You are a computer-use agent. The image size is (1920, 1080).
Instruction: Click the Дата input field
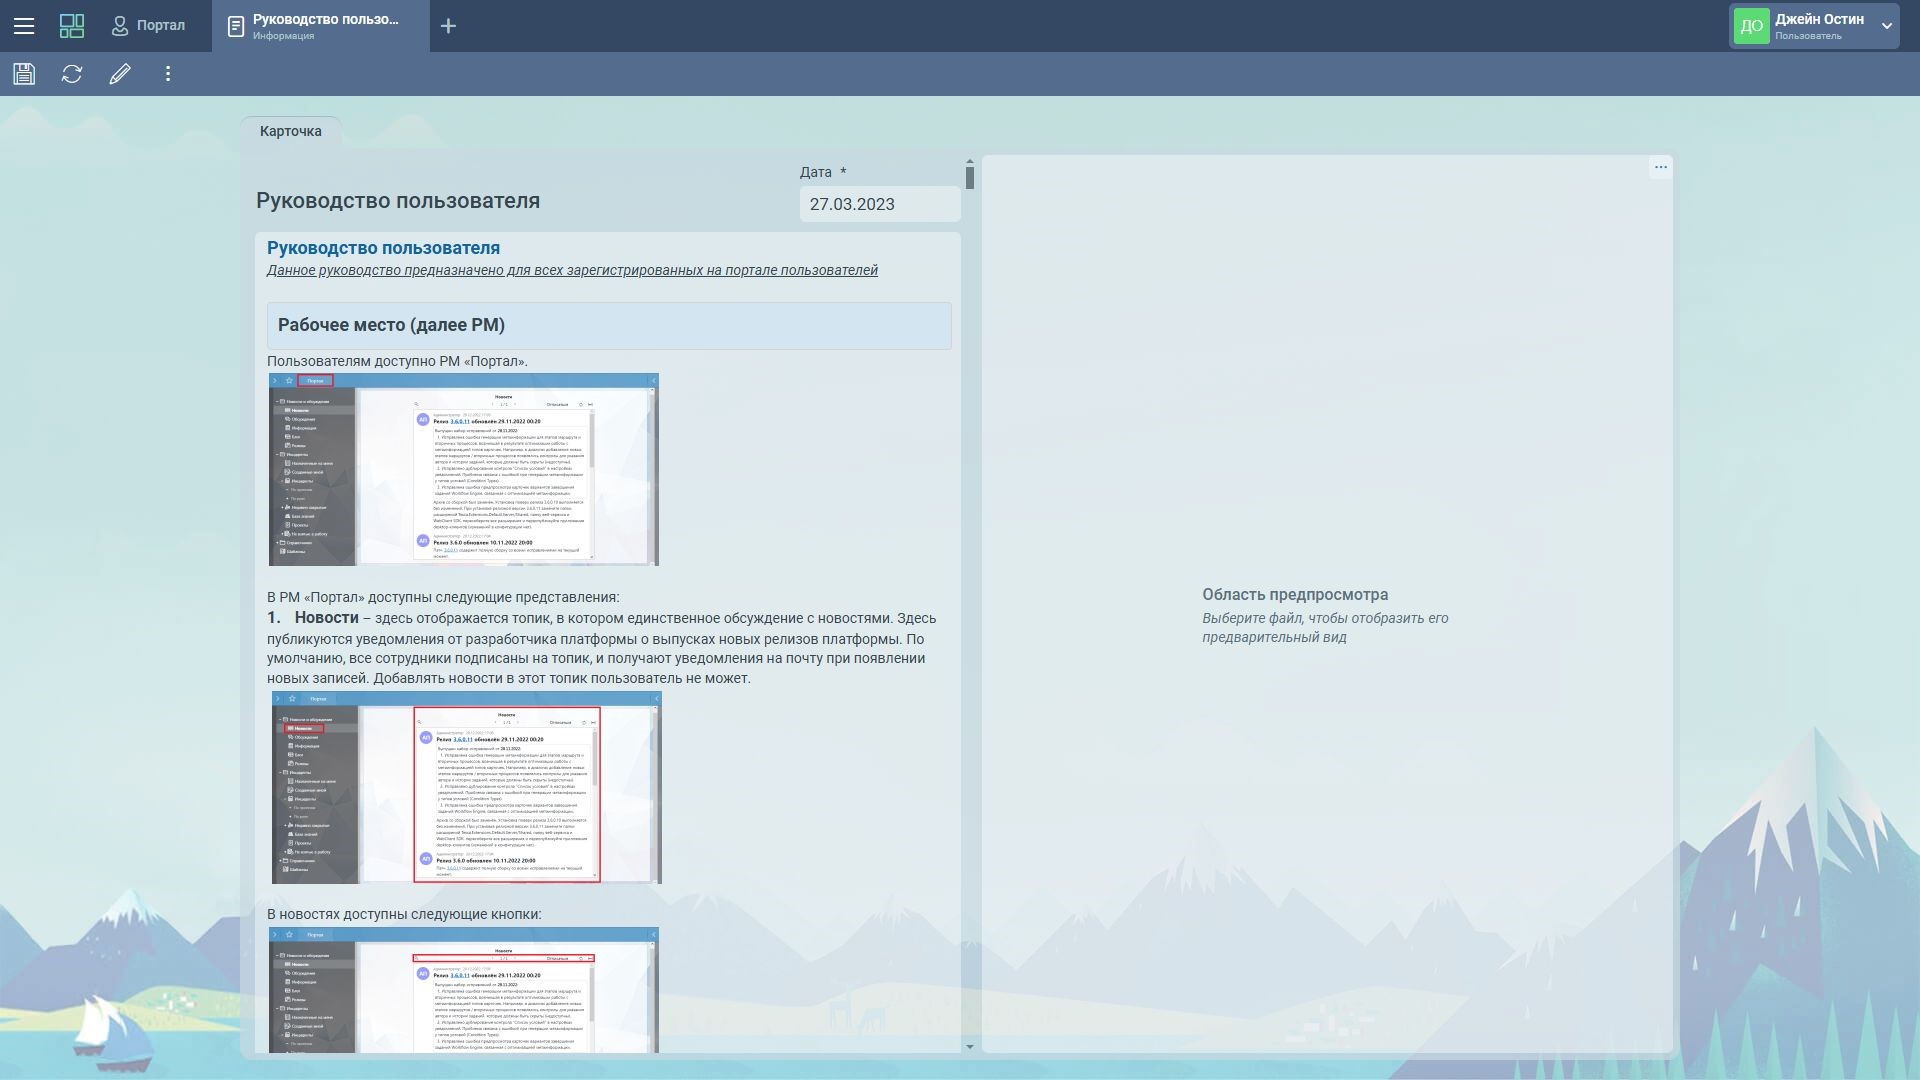point(879,204)
